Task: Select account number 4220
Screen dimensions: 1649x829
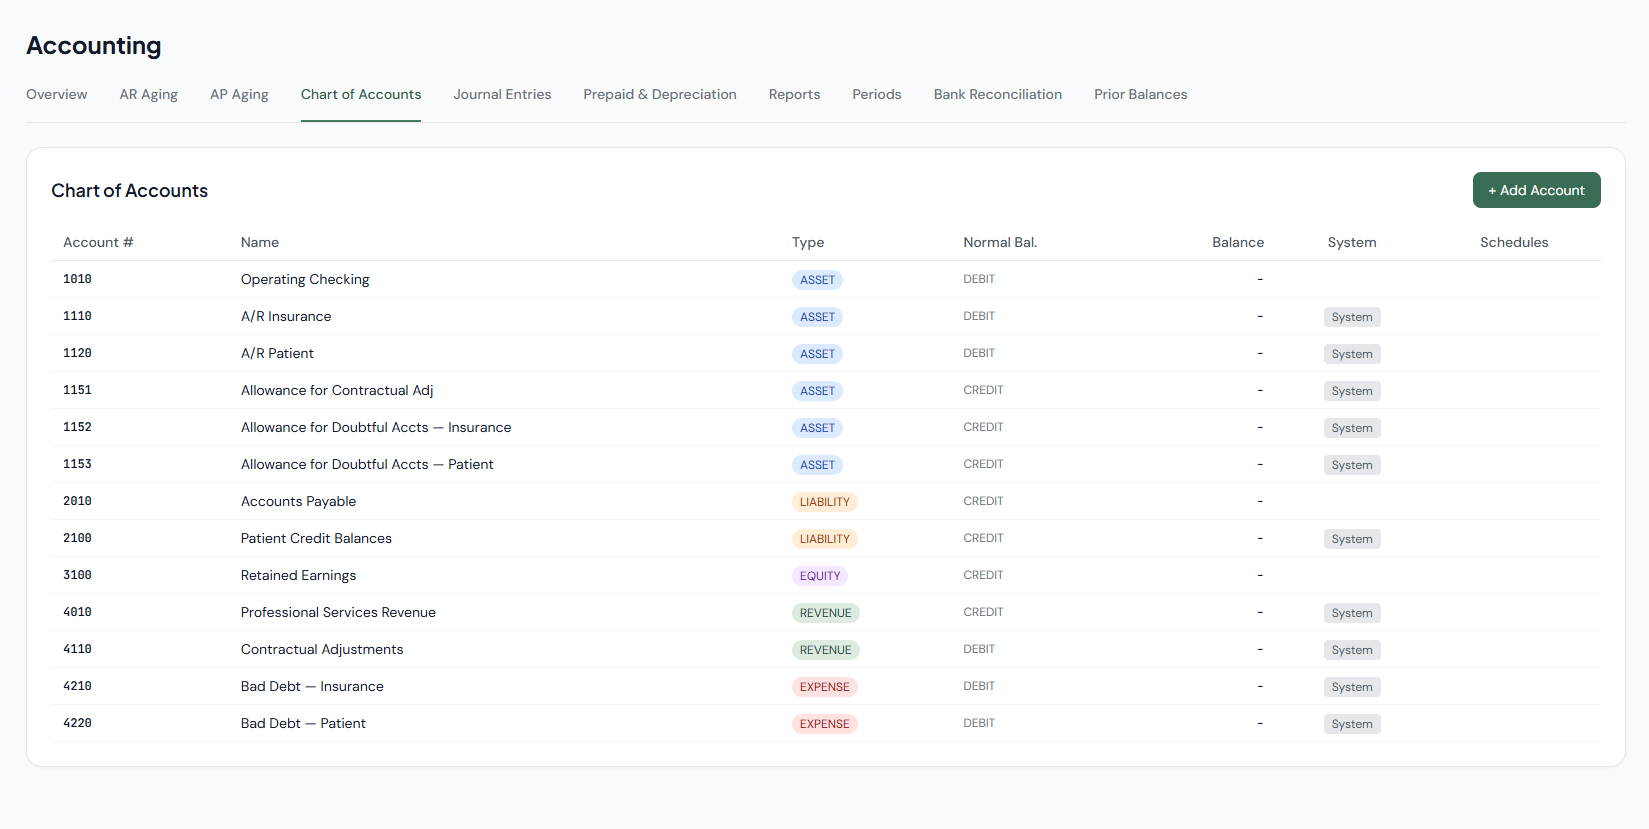Action: (x=77, y=723)
